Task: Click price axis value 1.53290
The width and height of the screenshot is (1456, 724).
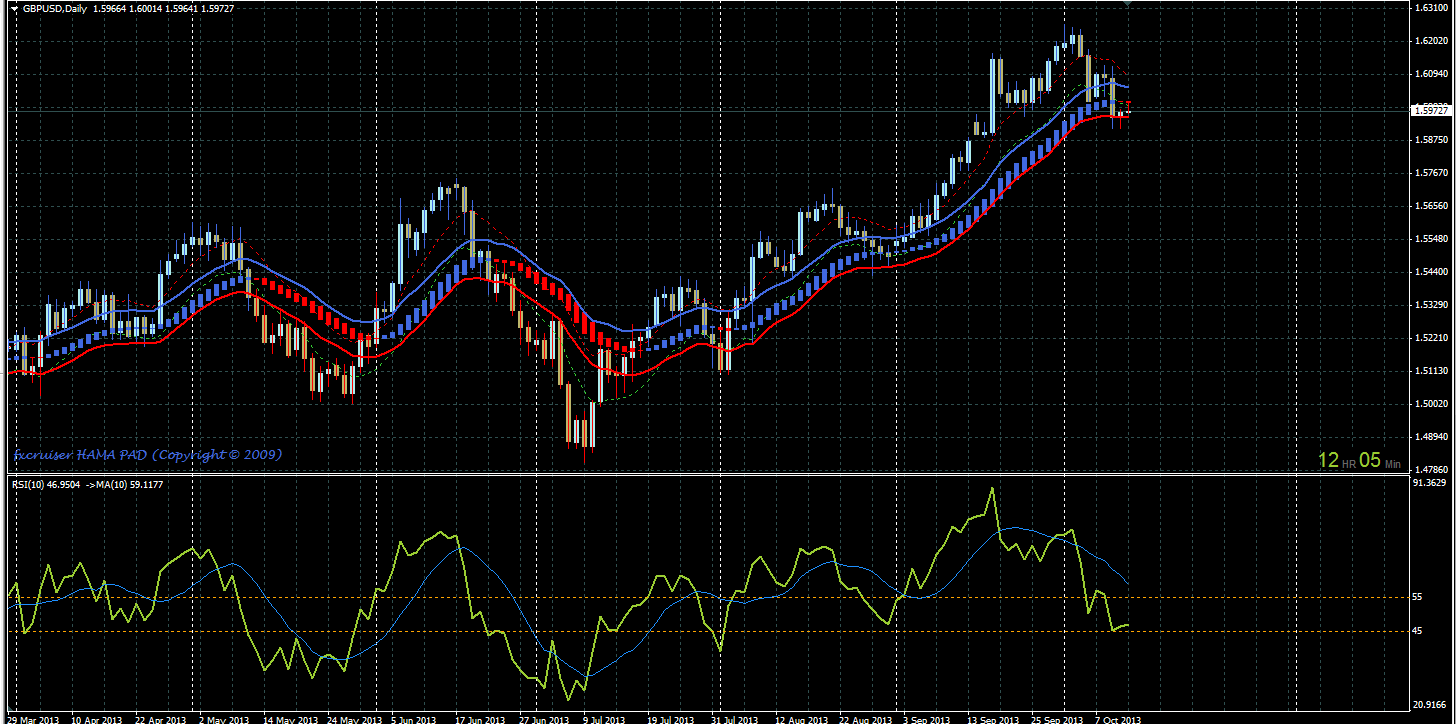Action: click(1432, 305)
